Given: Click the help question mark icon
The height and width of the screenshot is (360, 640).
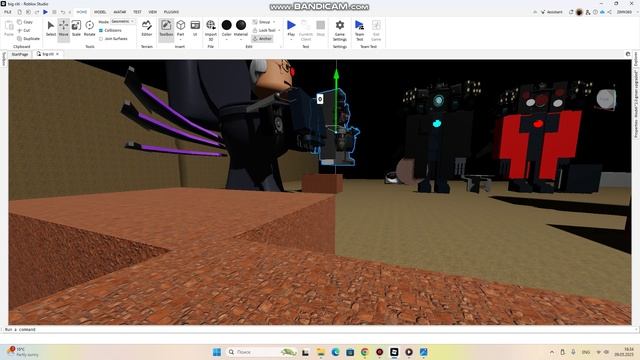Looking at the screenshot, I should pos(595,12).
